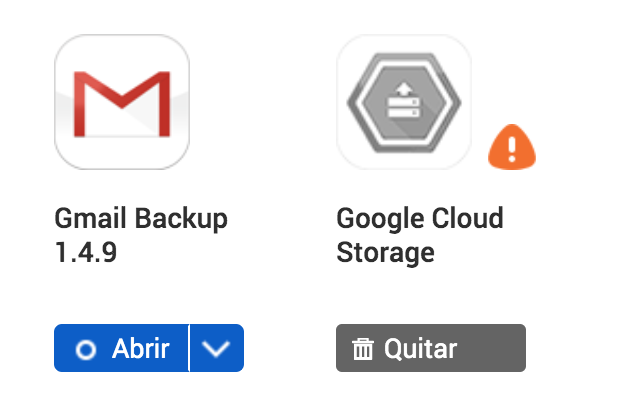Click the trash can icon on Quitar
Viewport: 620px width, 420px height.
tap(363, 349)
